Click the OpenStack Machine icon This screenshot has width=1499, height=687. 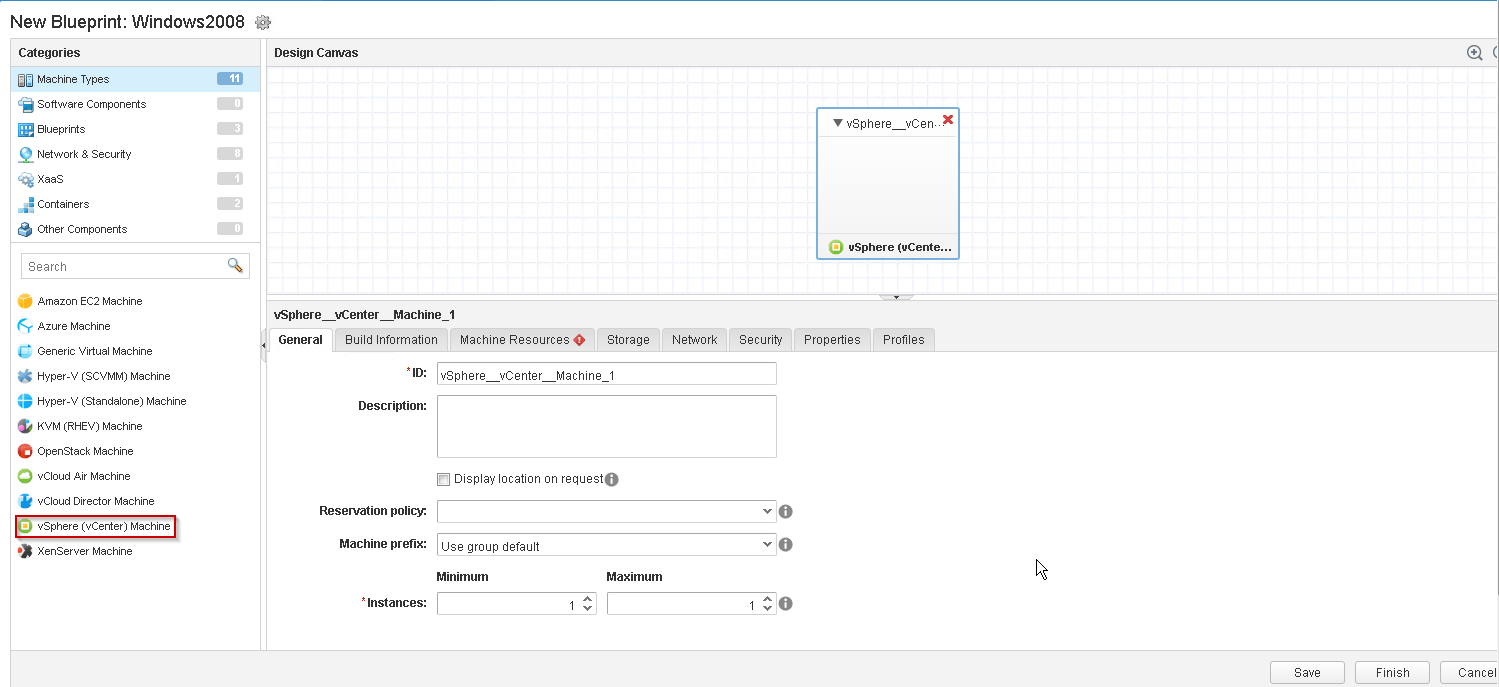[x=26, y=451]
